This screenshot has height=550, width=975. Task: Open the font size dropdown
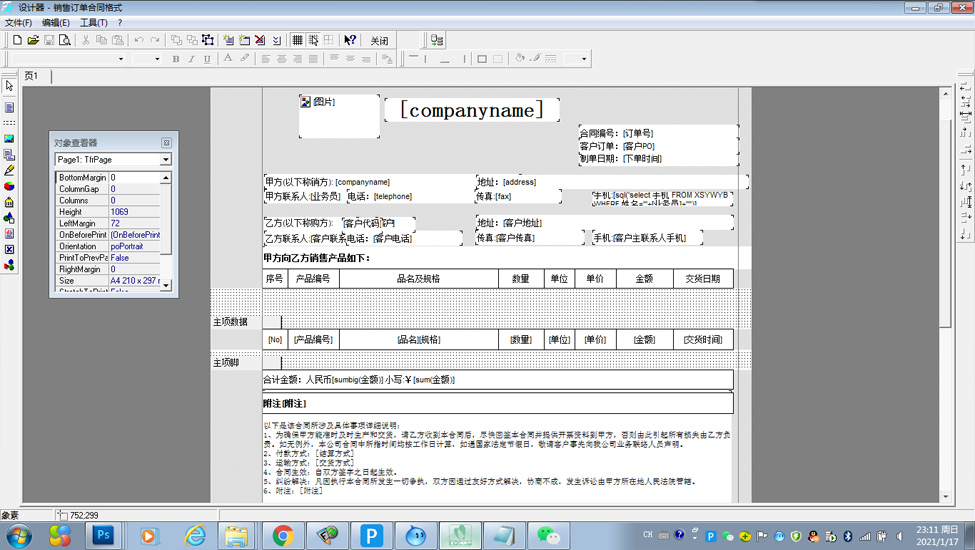[x=157, y=59]
